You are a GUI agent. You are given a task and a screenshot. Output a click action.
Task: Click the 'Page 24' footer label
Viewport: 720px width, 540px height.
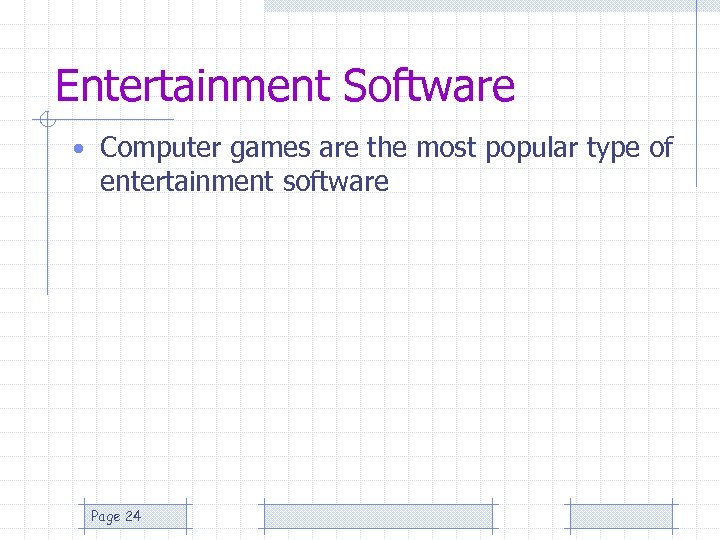click(116, 516)
